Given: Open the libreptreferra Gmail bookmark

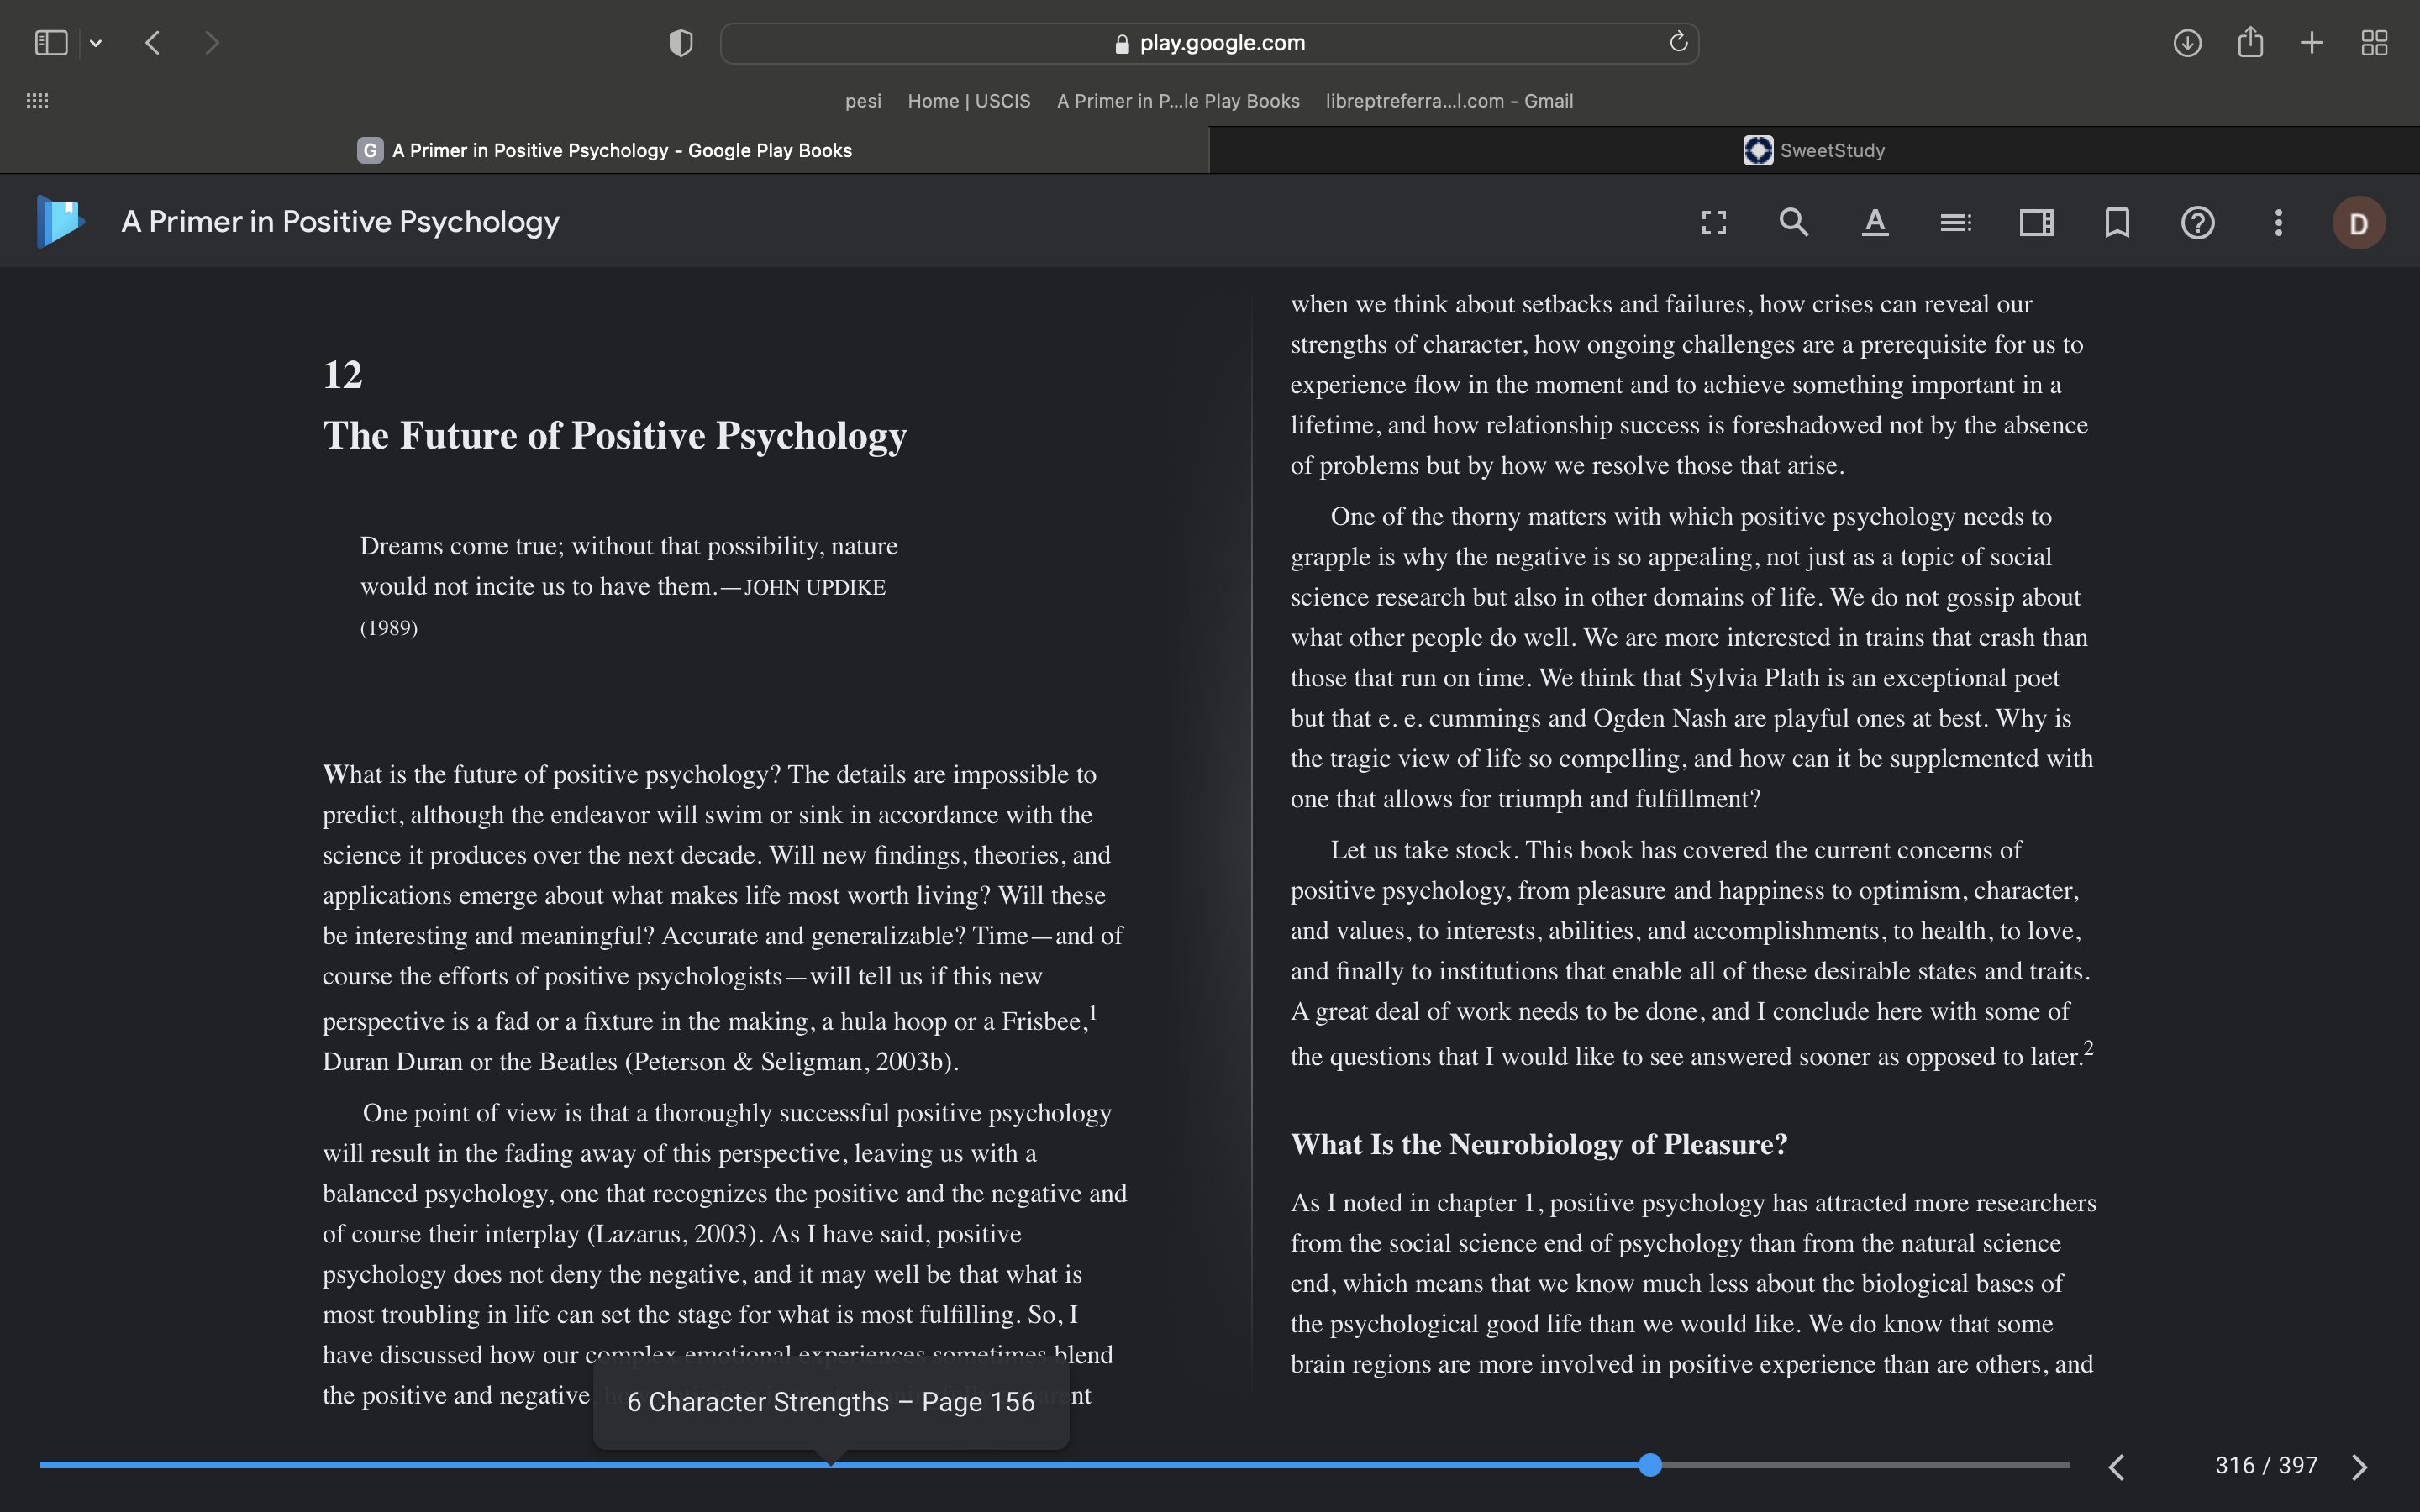Looking at the screenshot, I should (1449, 101).
